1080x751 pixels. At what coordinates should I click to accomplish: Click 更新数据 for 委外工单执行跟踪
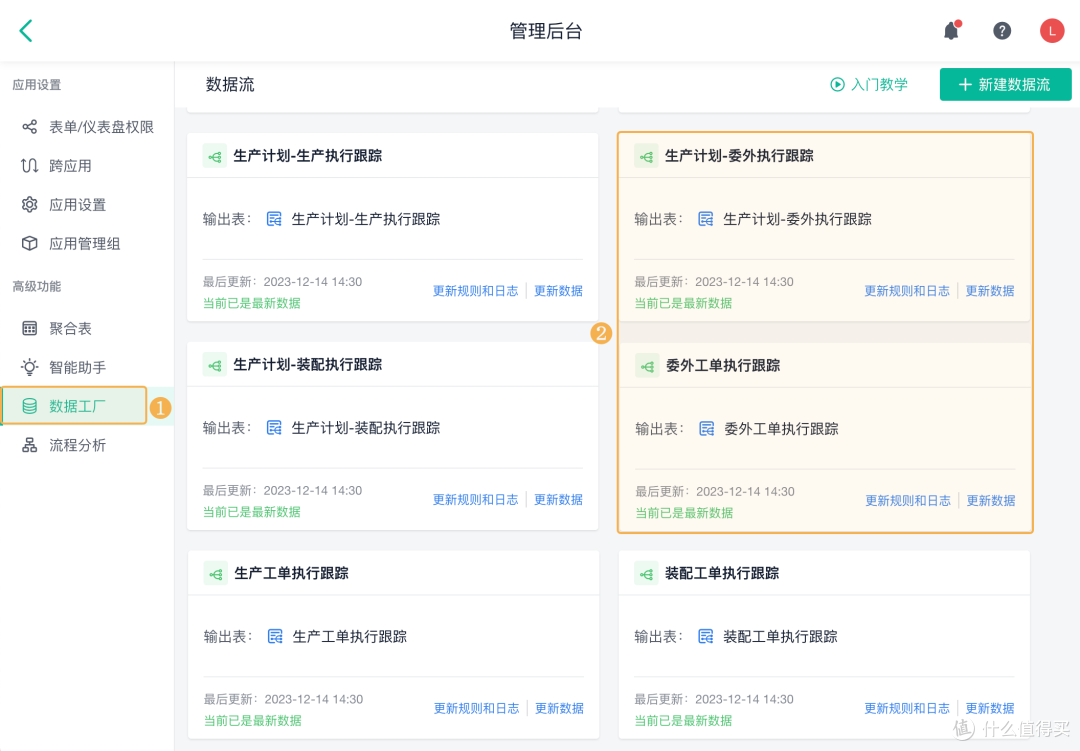click(991, 501)
